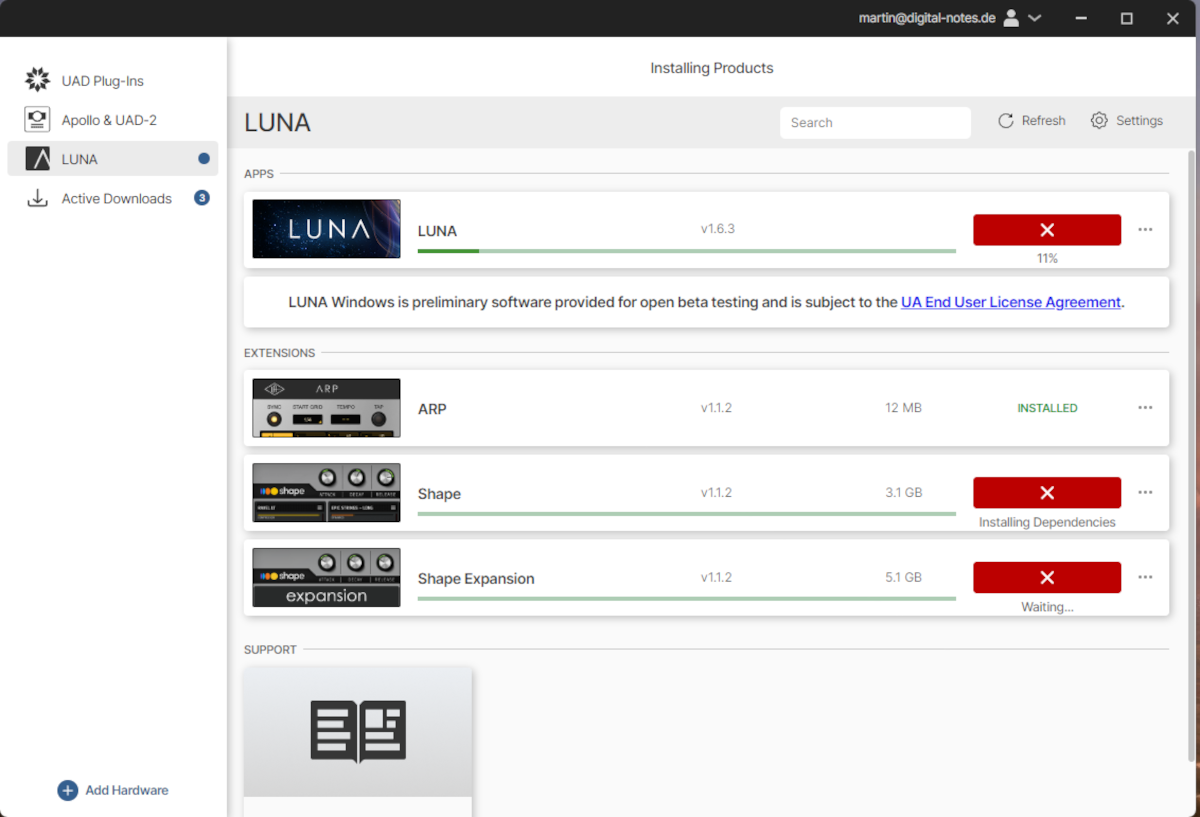Viewport: 1200px width, 817px height.
Task: Click the Shape Expansion thumbnail
Action: (326, 578)
